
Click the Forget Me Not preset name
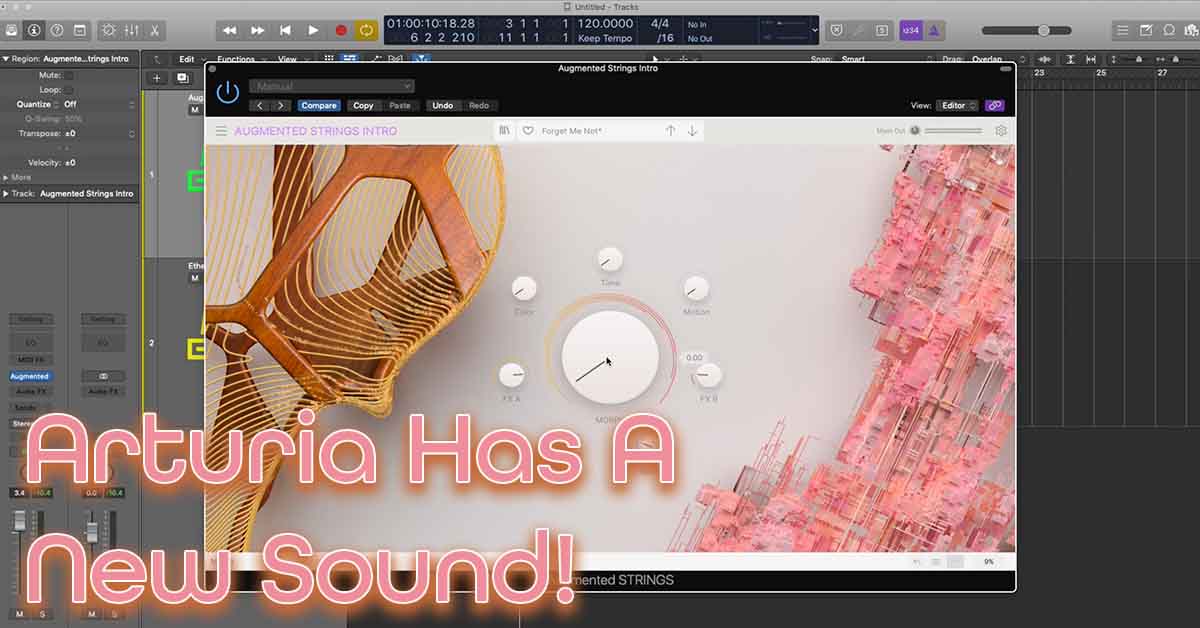point(572,131)
